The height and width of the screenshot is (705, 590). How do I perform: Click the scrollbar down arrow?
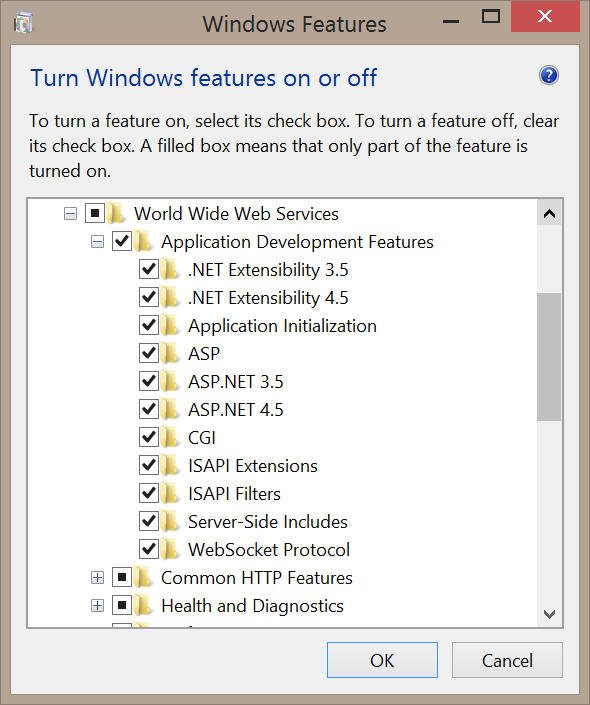pyautogui.click(x=549, y=614)
